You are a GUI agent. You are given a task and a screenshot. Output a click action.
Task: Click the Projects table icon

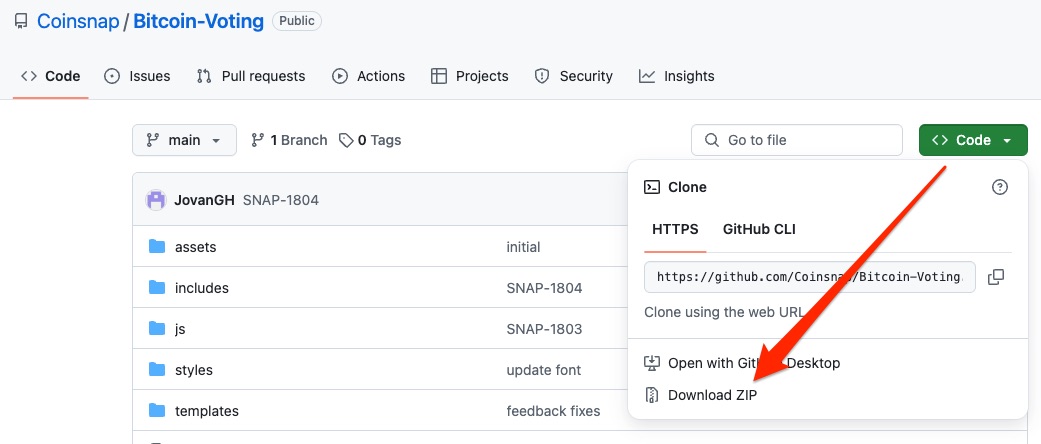click(x=439, y=76)
